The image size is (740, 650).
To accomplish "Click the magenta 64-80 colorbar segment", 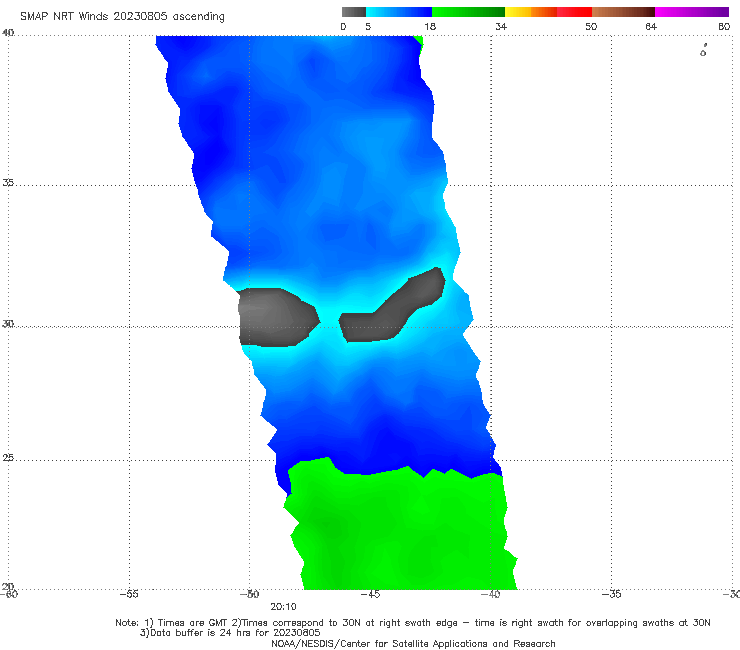I will coord(692,12).
